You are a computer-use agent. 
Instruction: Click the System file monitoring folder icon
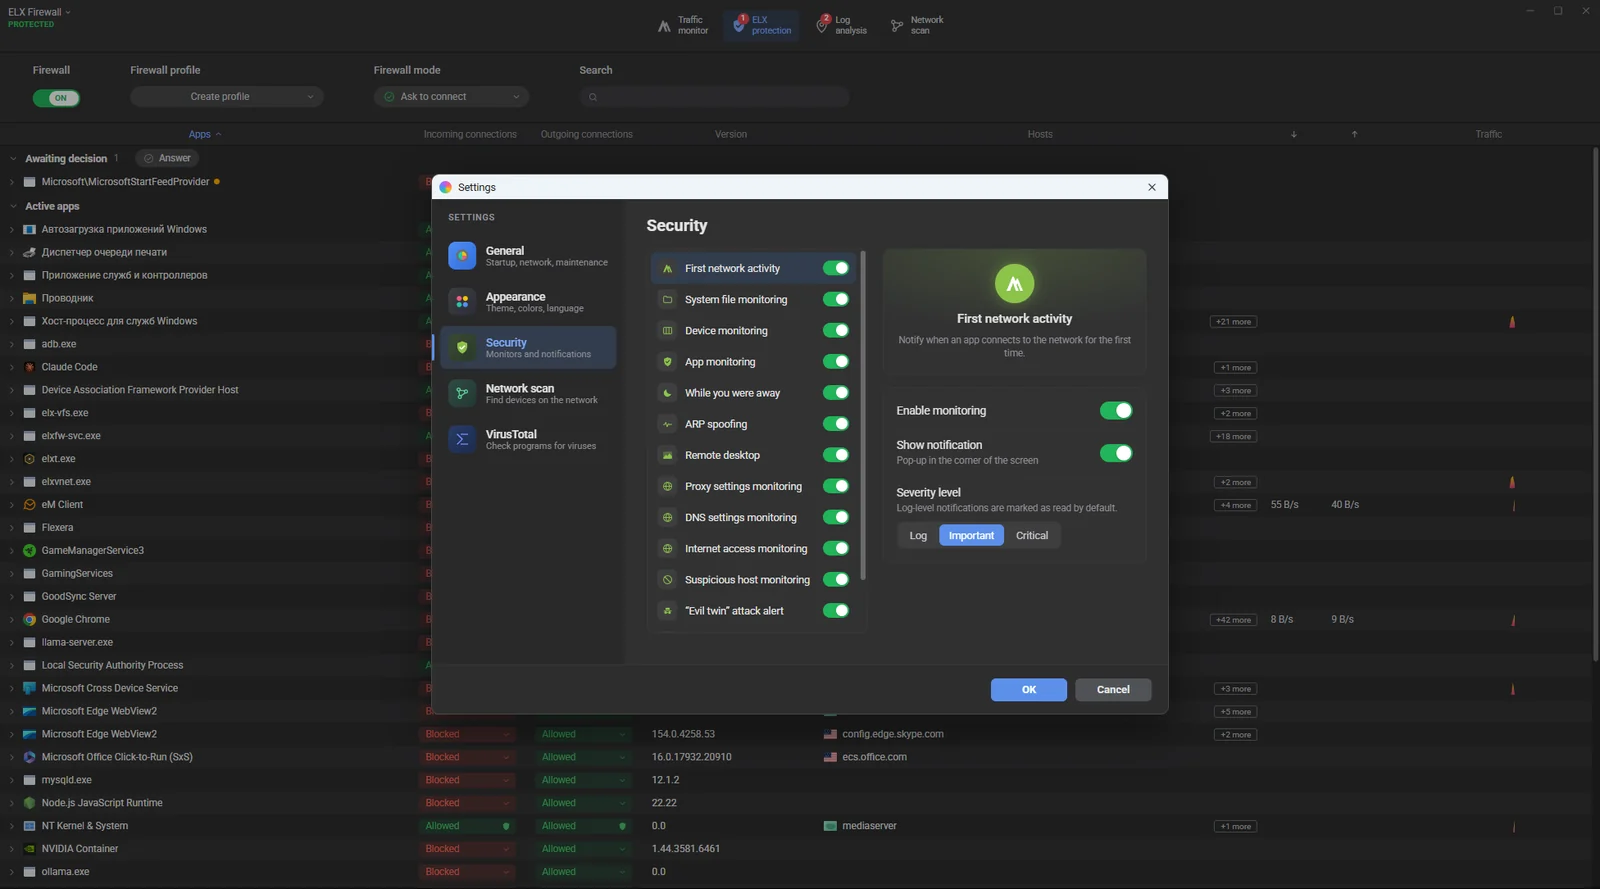click(667, 300)
